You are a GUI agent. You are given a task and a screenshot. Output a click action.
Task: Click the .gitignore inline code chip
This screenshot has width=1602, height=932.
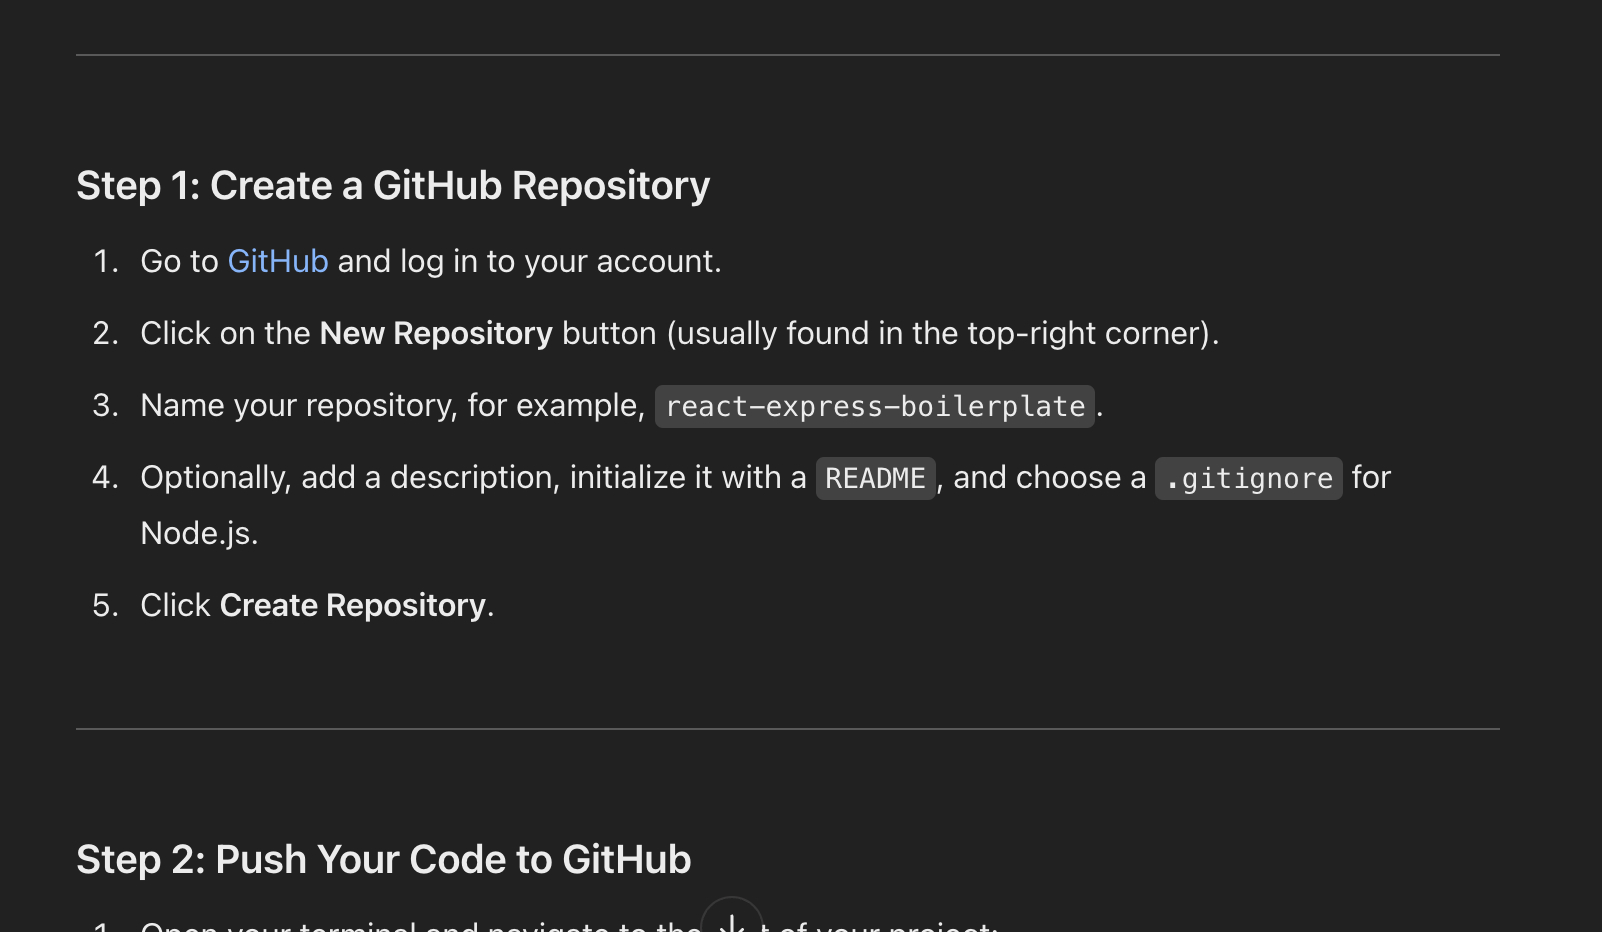click(1249, 478)
